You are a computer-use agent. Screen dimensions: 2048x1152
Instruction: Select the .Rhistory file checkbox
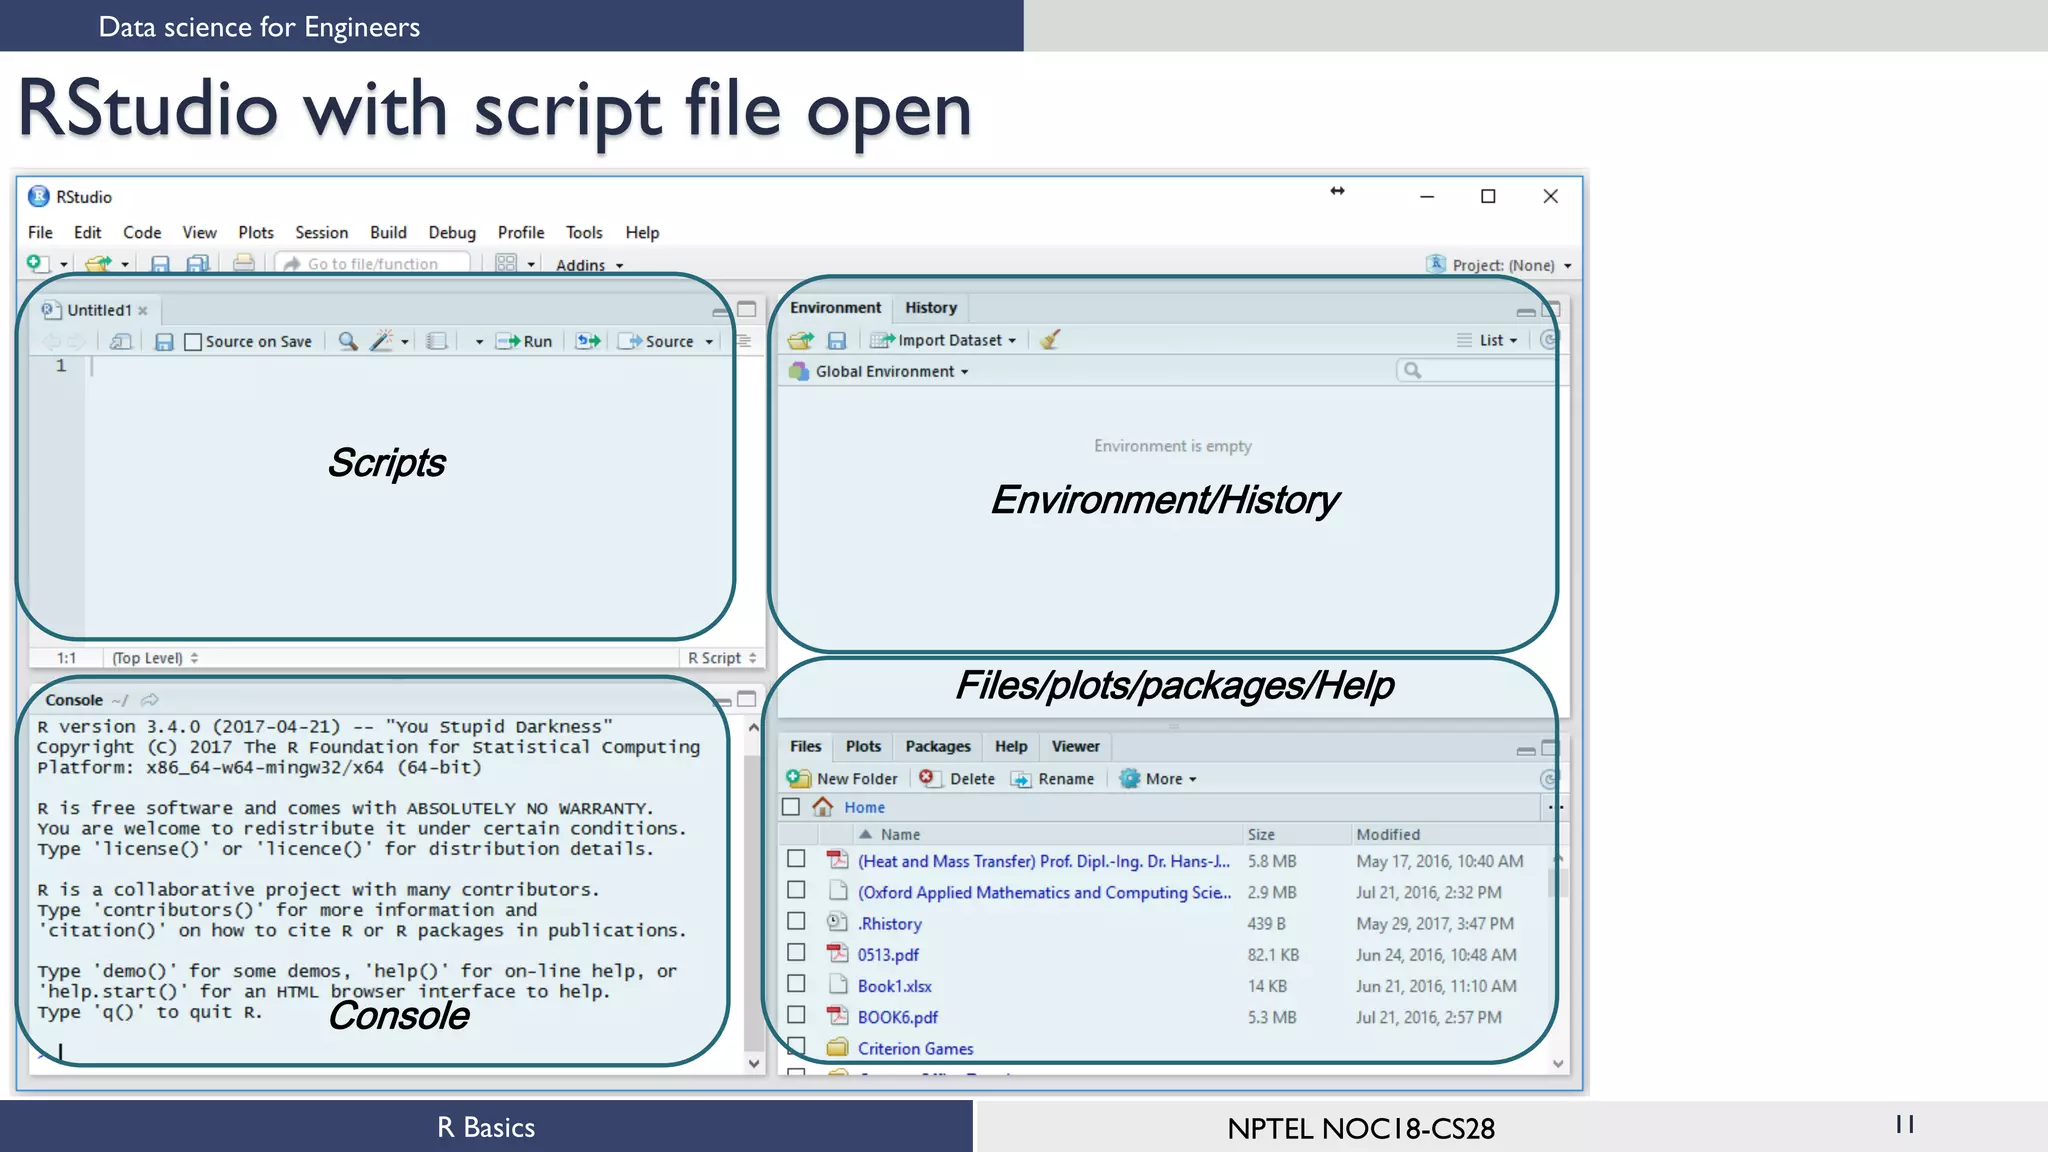pyautogui.click(x=796, y=922)
